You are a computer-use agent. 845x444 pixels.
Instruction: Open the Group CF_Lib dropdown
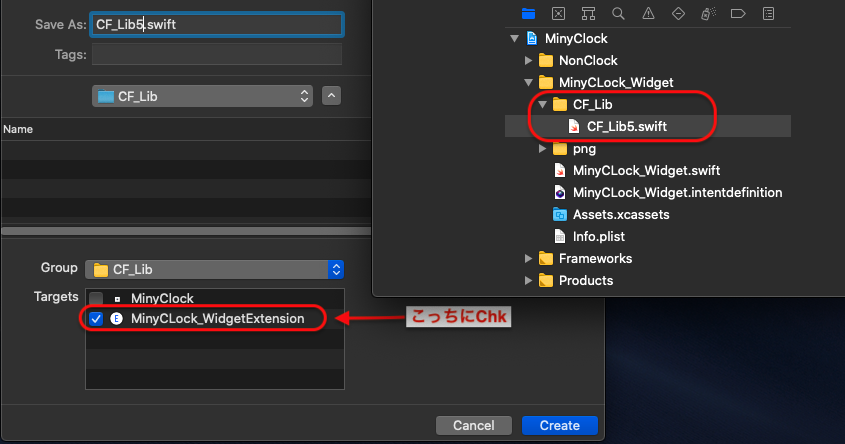pyautogui.click(x=214, y=269)
